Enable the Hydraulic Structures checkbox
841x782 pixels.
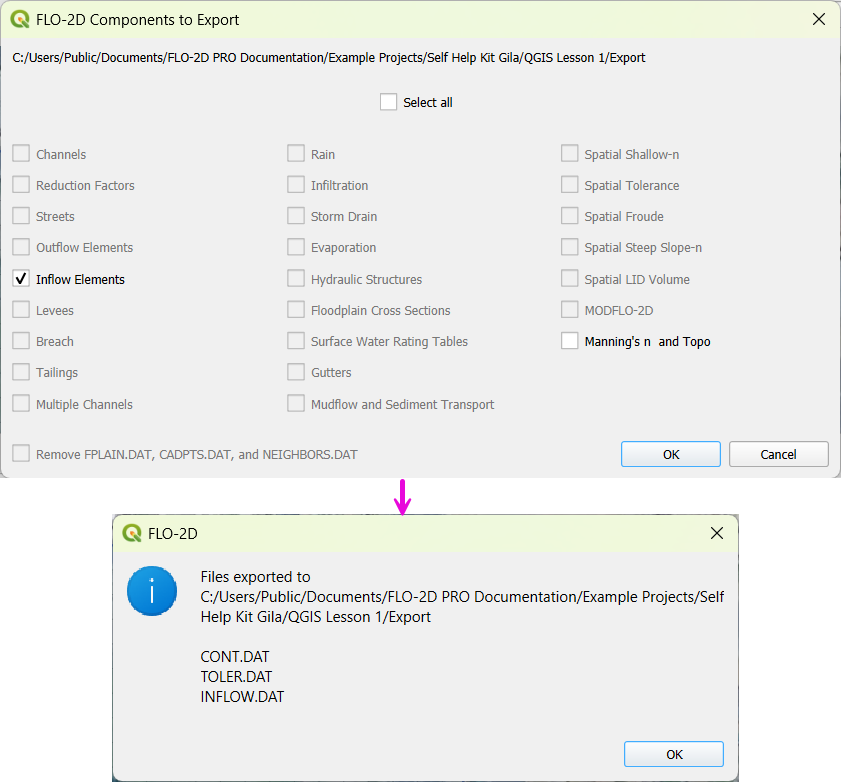(296, 279)
